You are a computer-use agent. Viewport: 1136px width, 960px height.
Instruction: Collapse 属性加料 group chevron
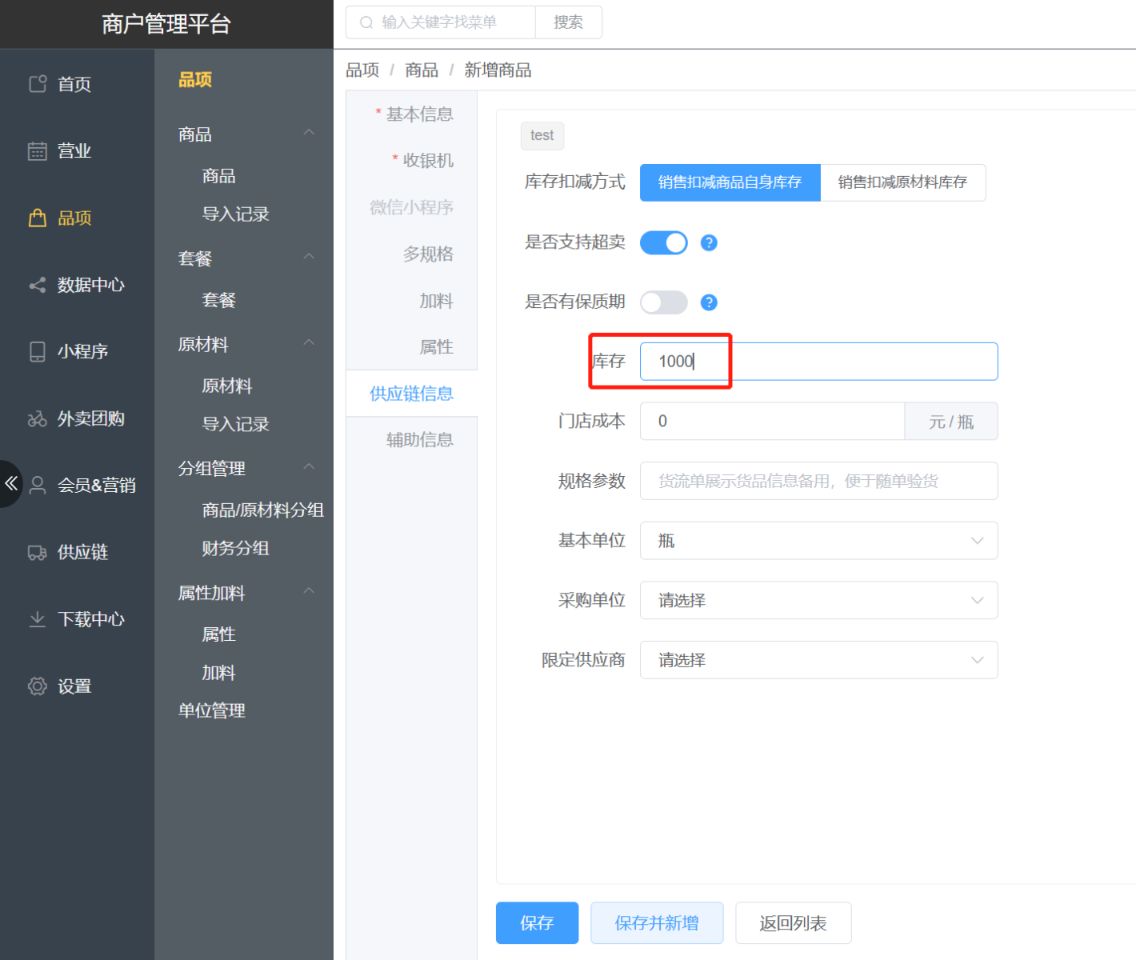[x=309, y=591]
